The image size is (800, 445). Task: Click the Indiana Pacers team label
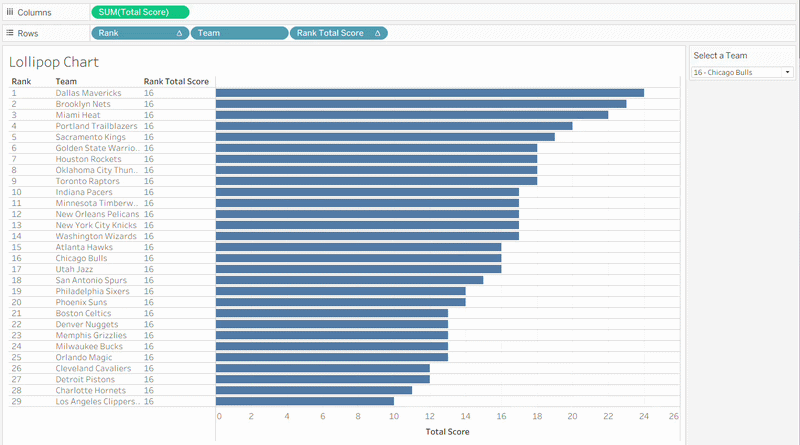84,192
